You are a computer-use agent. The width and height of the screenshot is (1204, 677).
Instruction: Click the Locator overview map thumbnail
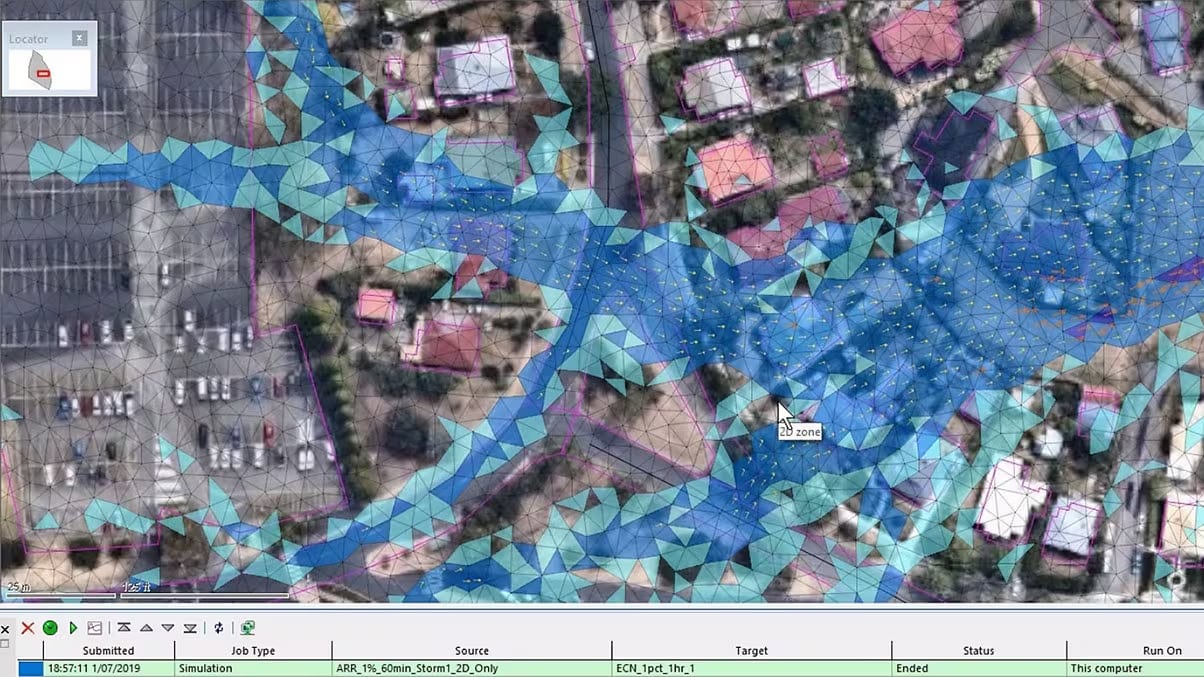[49, 70]
